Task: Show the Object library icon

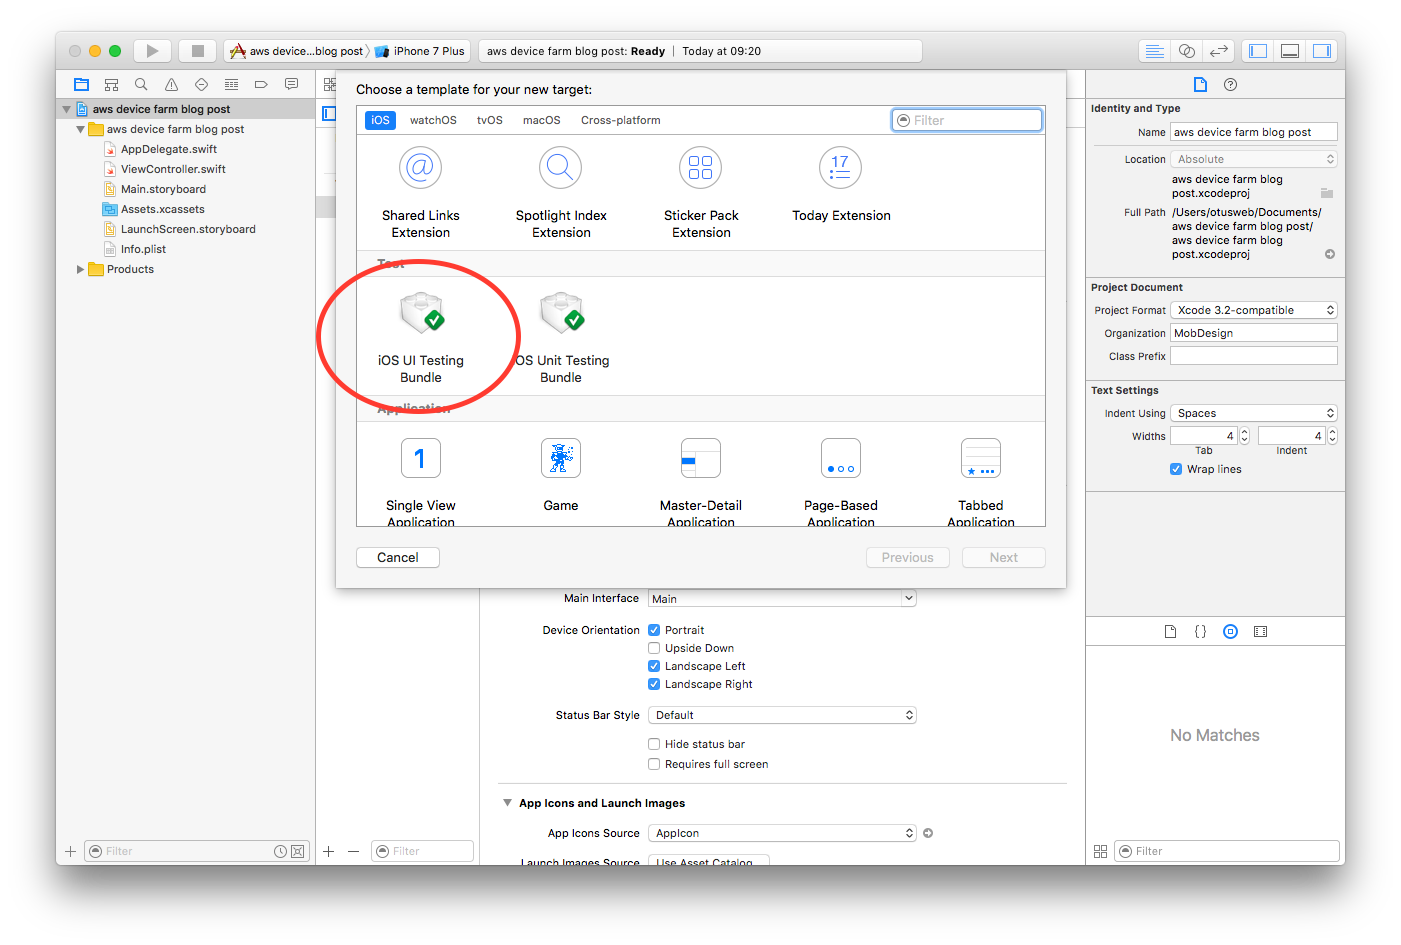Action: (1231, 632)
